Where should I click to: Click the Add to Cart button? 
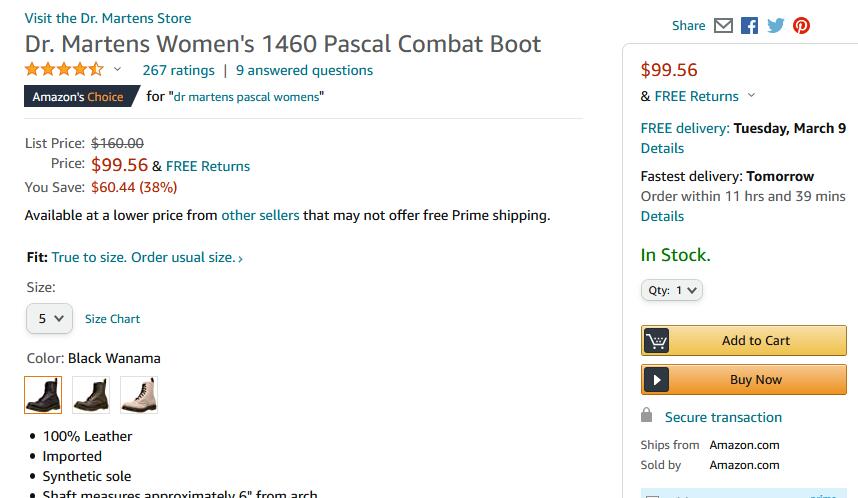click(744, 340)
